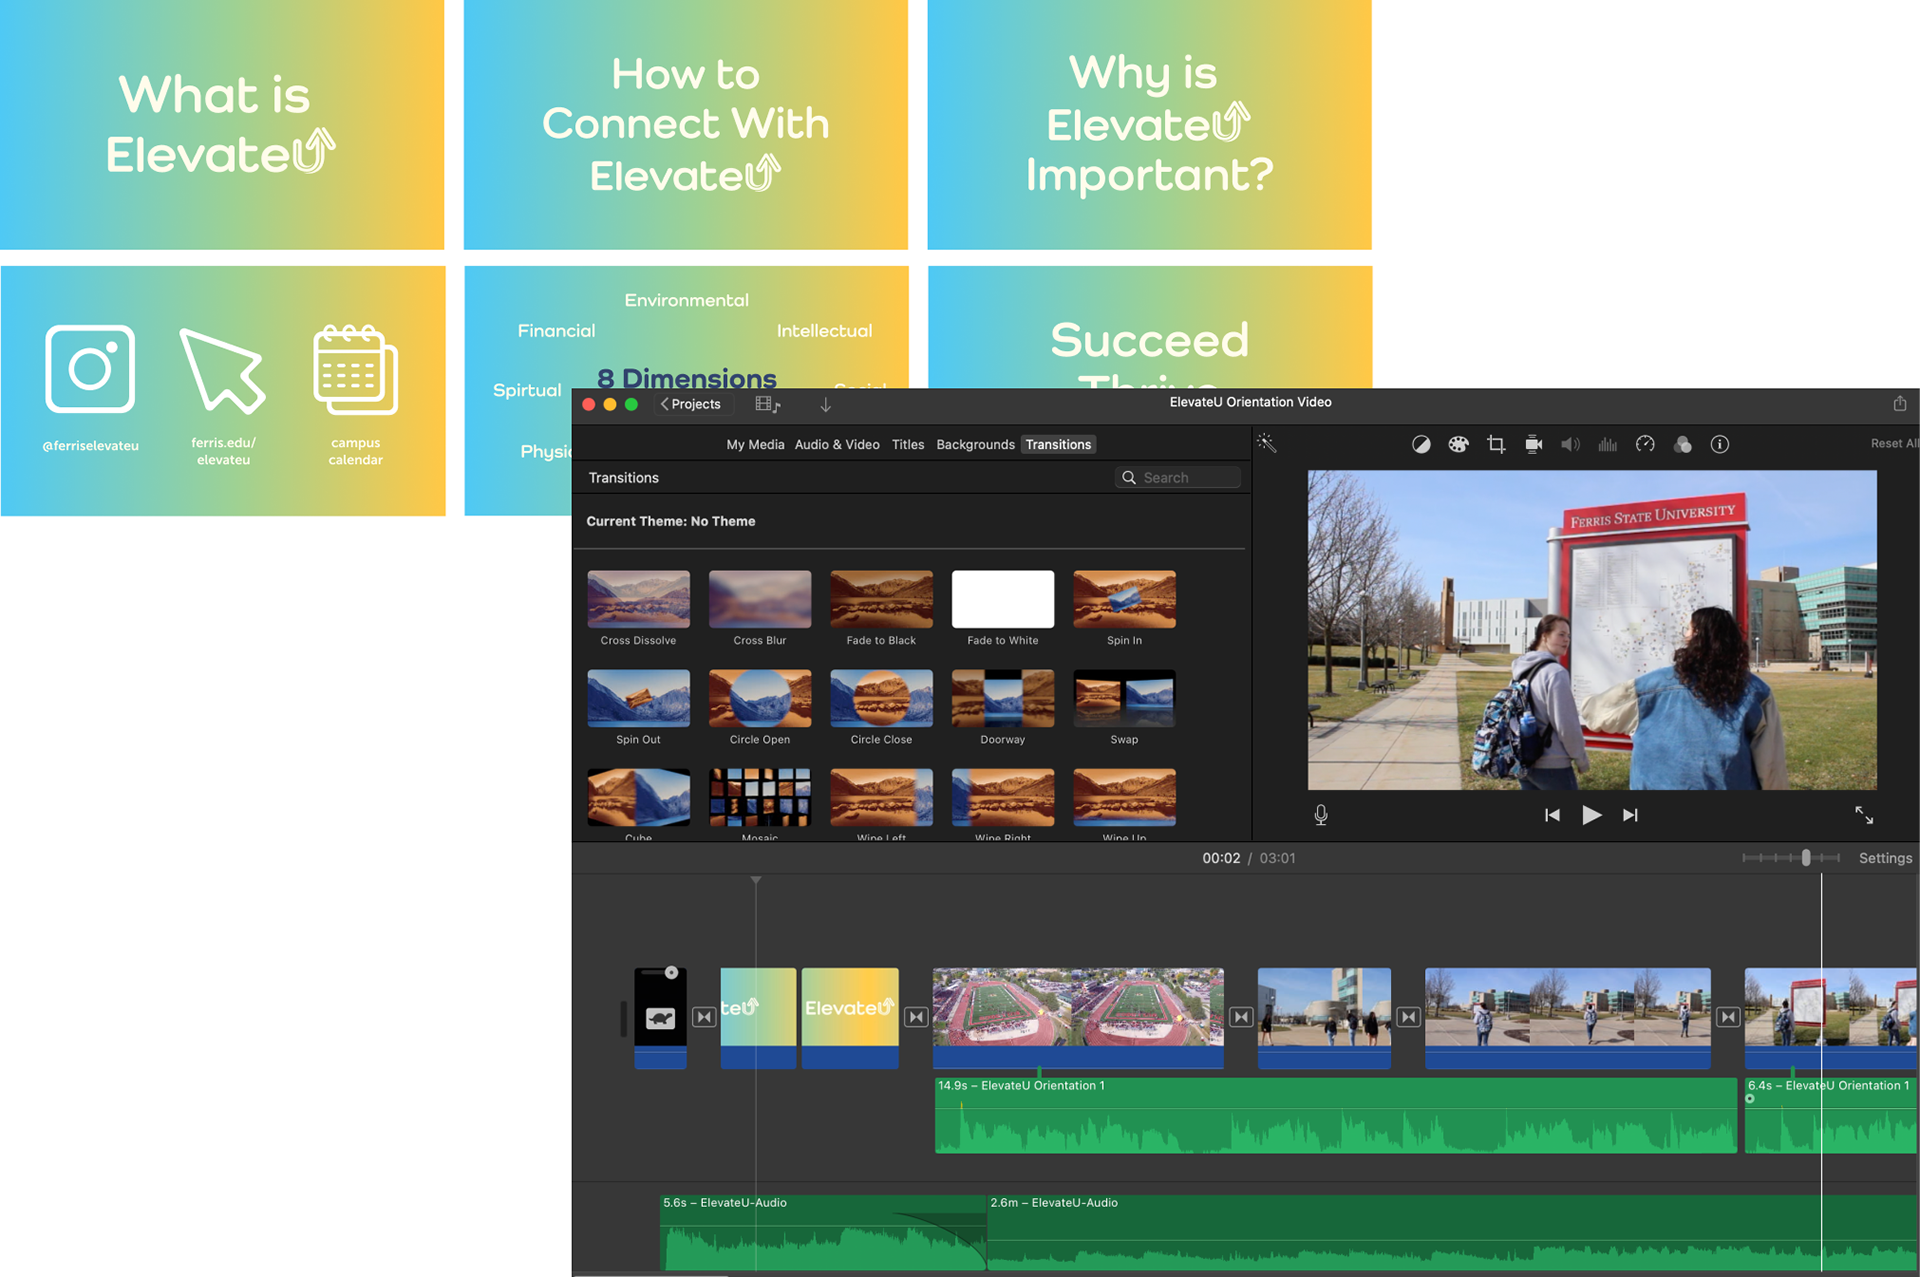
Task: Select the 14.9s ElevateU Orientation 1 audio
Action: click(x=1335, y=1115)
